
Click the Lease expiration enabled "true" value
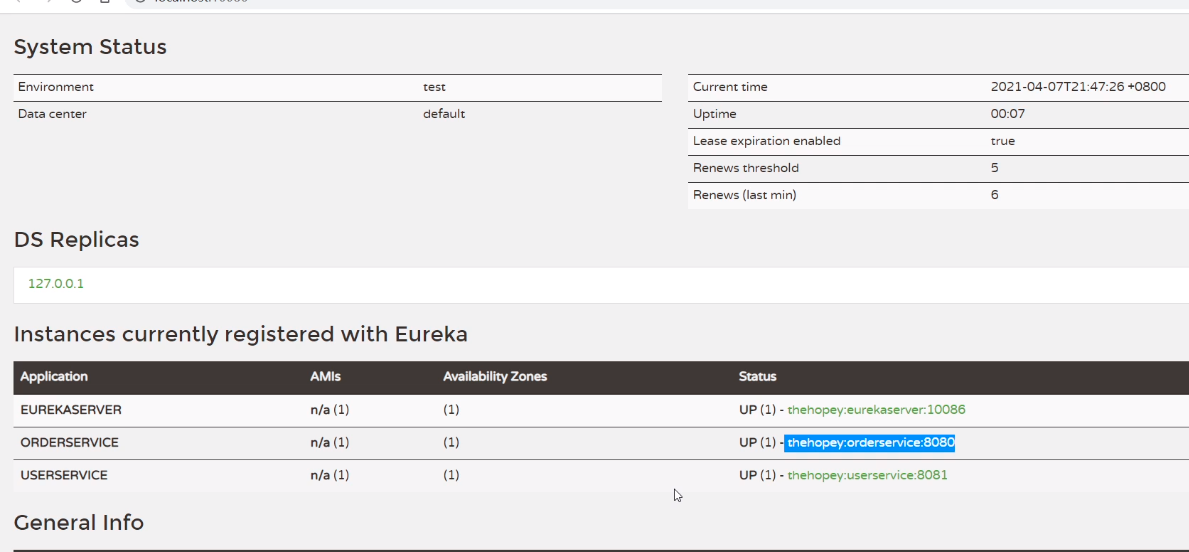pyautogui.click(x=1002, y=141)
